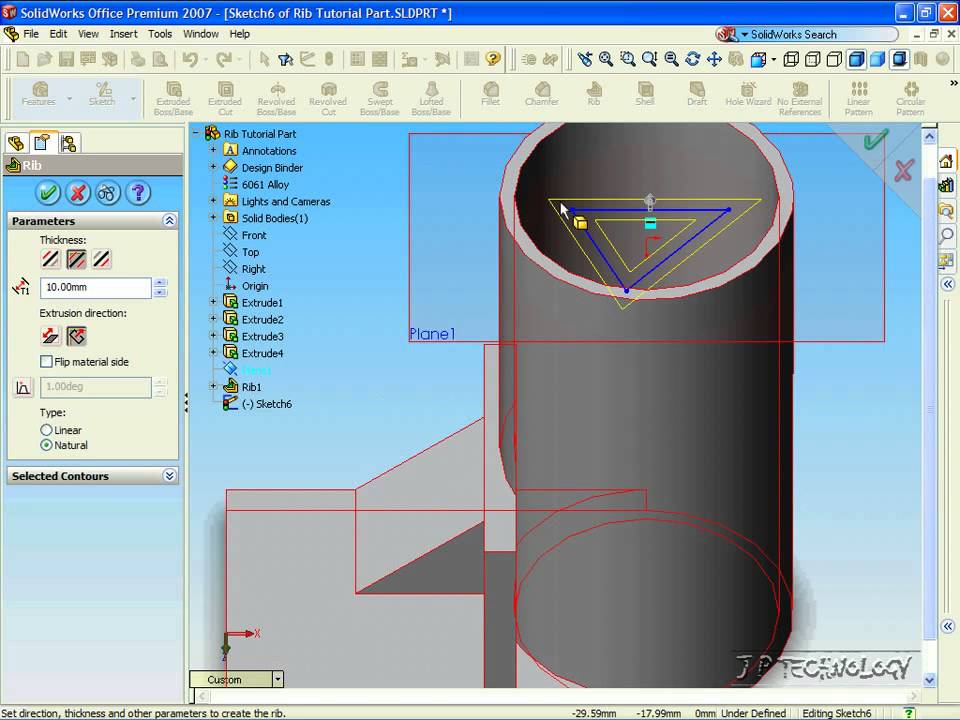Select the Linear type radio button
Viewport: 960px width, 720px height.
click(46, 430)
